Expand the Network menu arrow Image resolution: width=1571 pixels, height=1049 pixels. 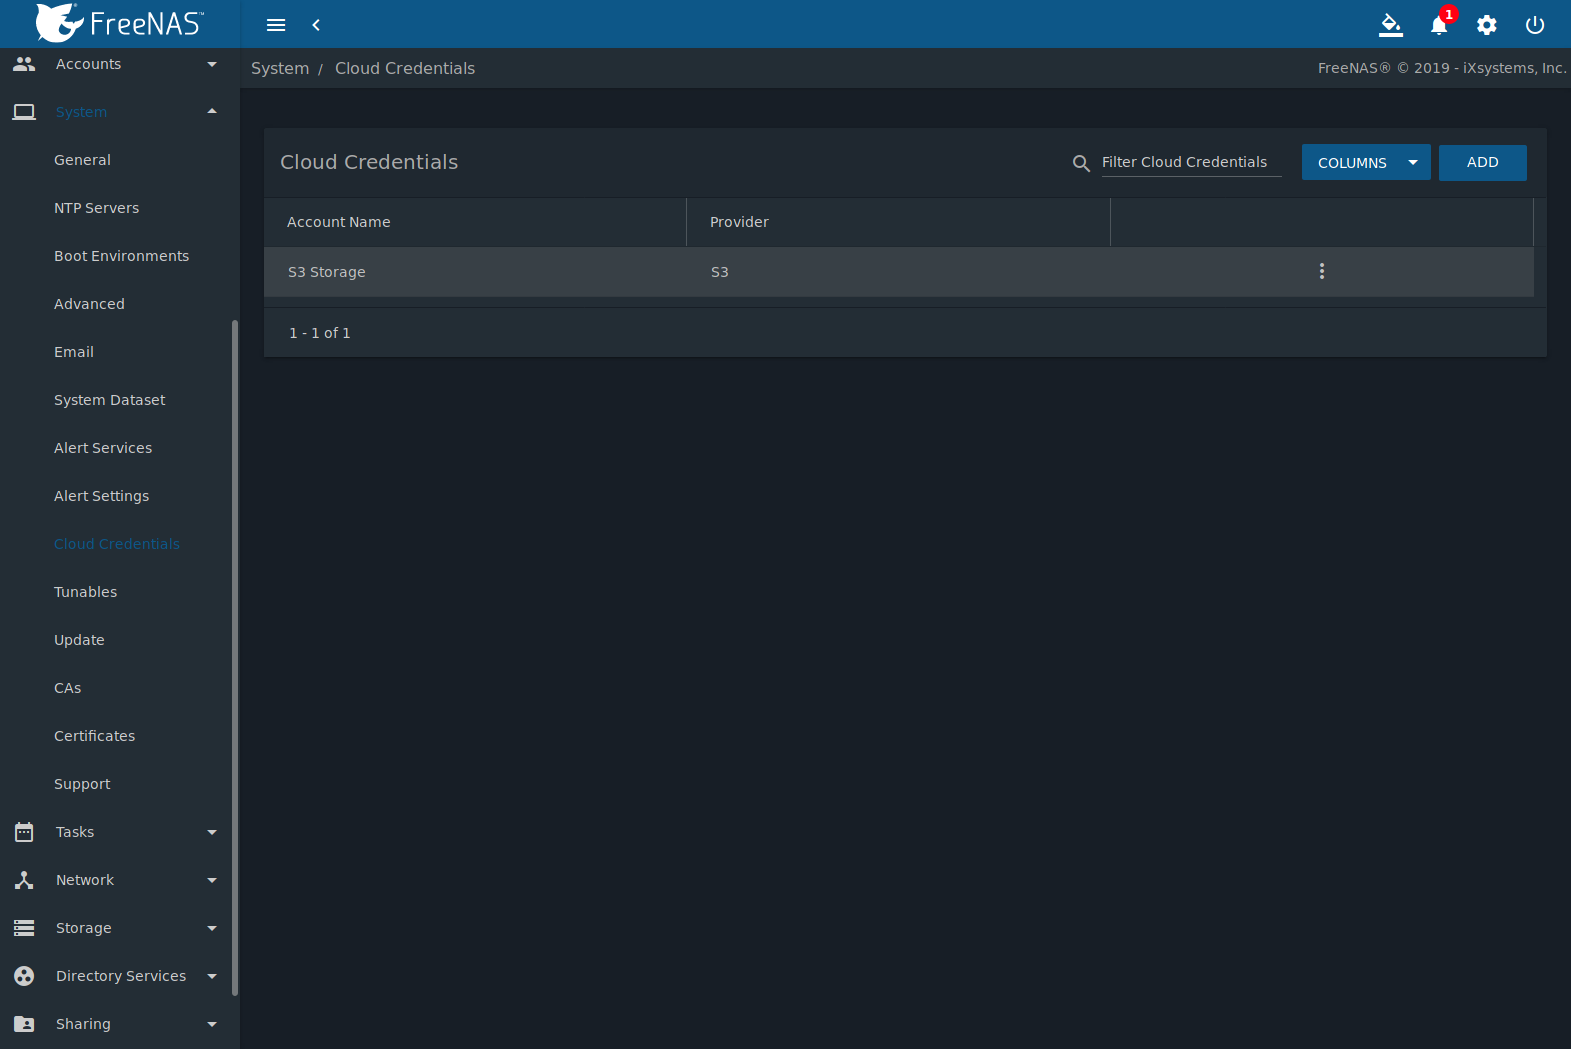(212, 880)
